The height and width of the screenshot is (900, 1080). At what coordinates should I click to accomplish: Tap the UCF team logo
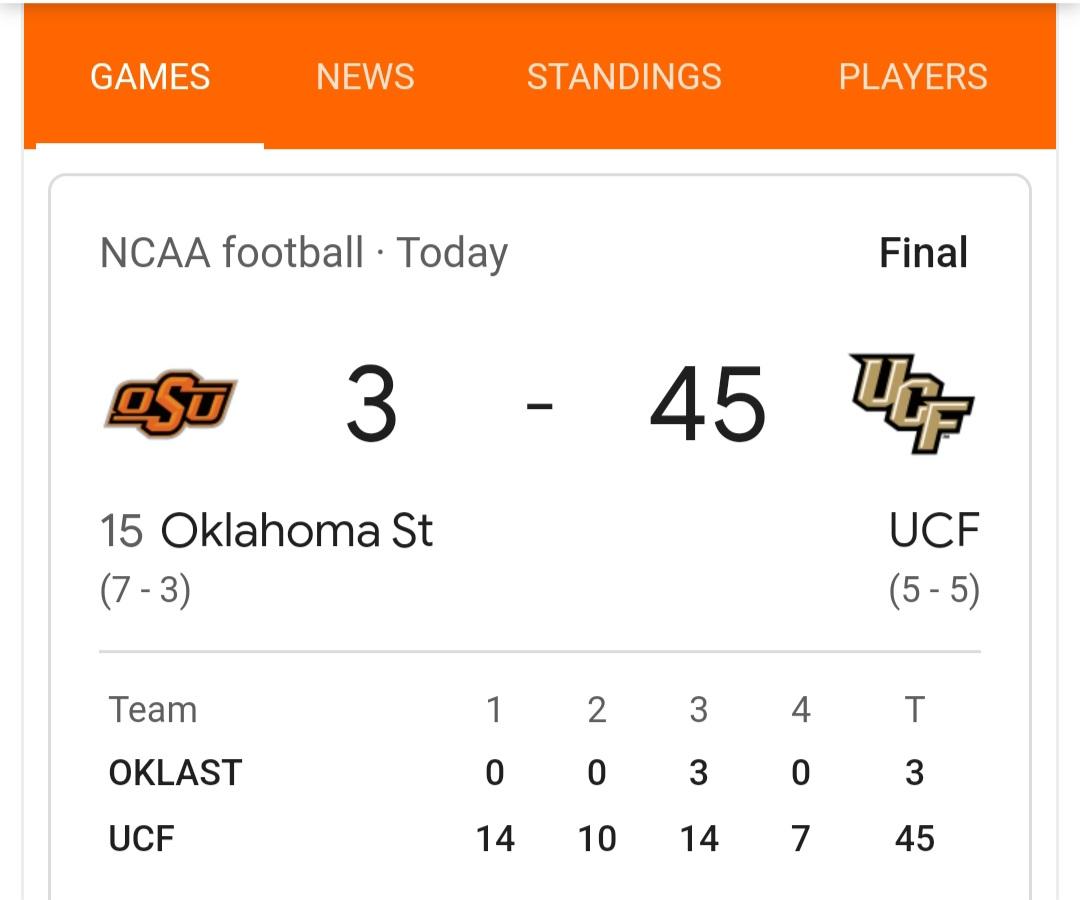coord(911,403)
